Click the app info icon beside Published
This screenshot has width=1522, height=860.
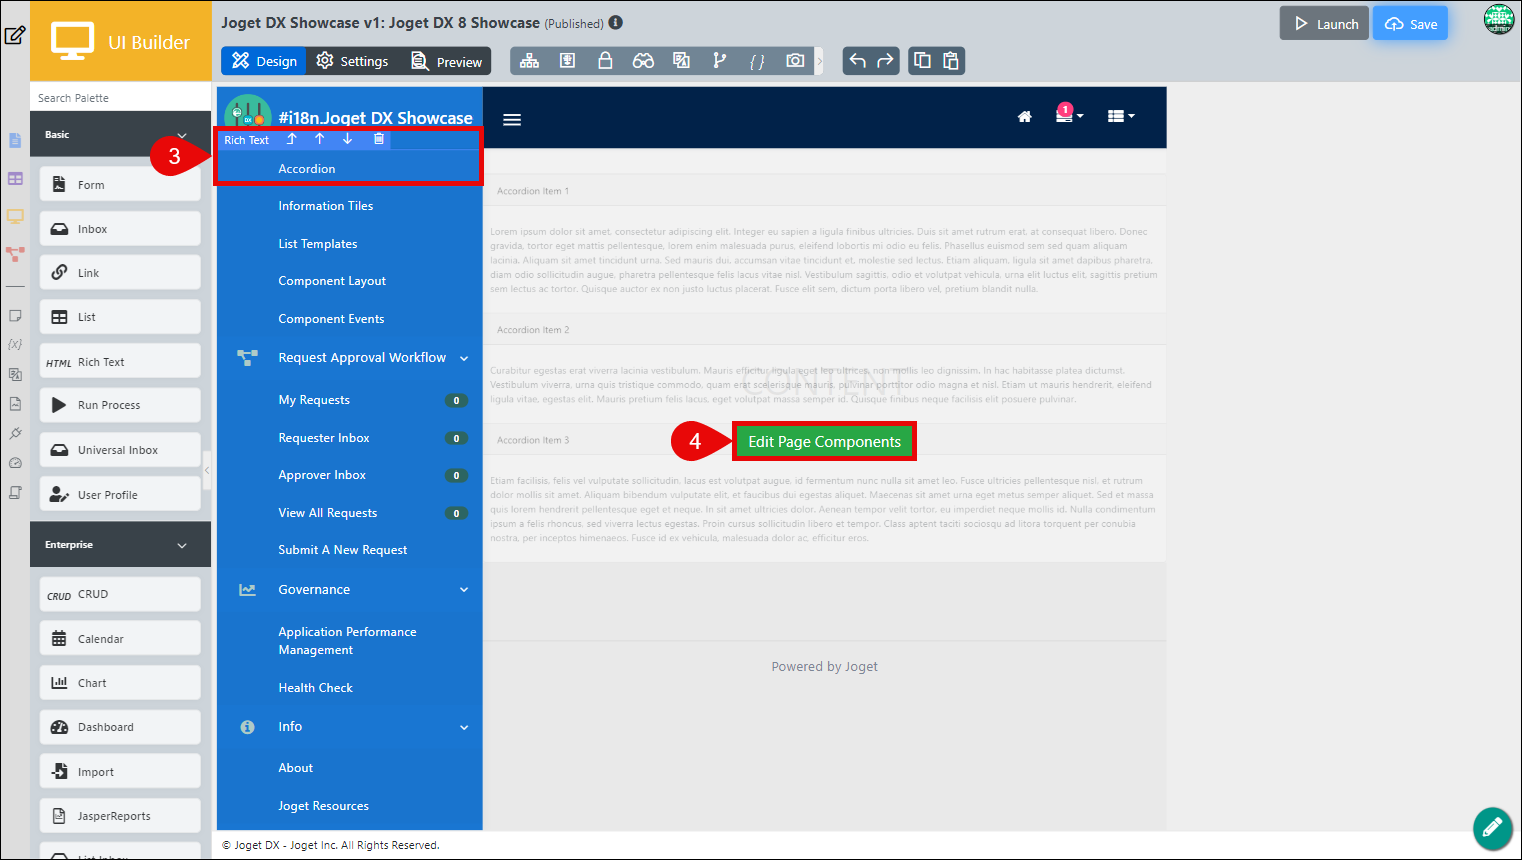[616, 22]
